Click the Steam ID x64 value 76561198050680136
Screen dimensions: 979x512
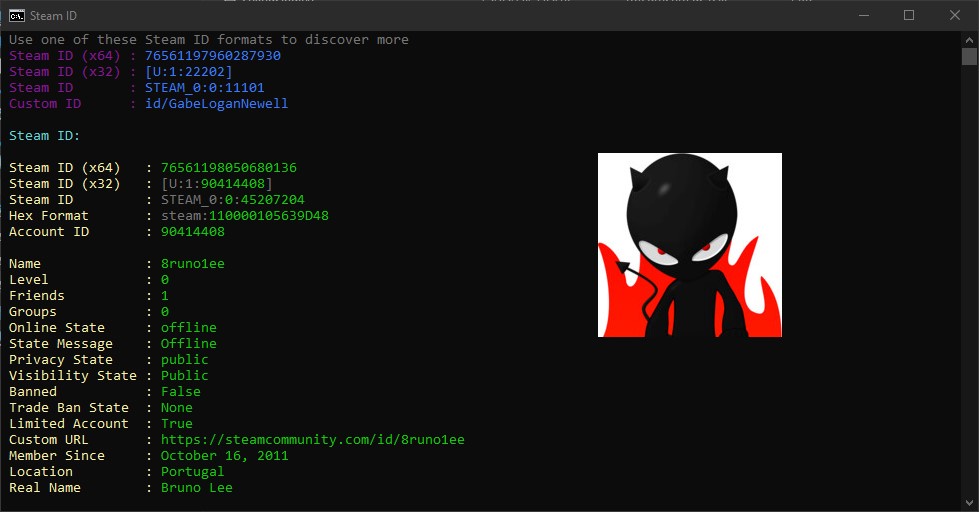(x=229, y=168)
